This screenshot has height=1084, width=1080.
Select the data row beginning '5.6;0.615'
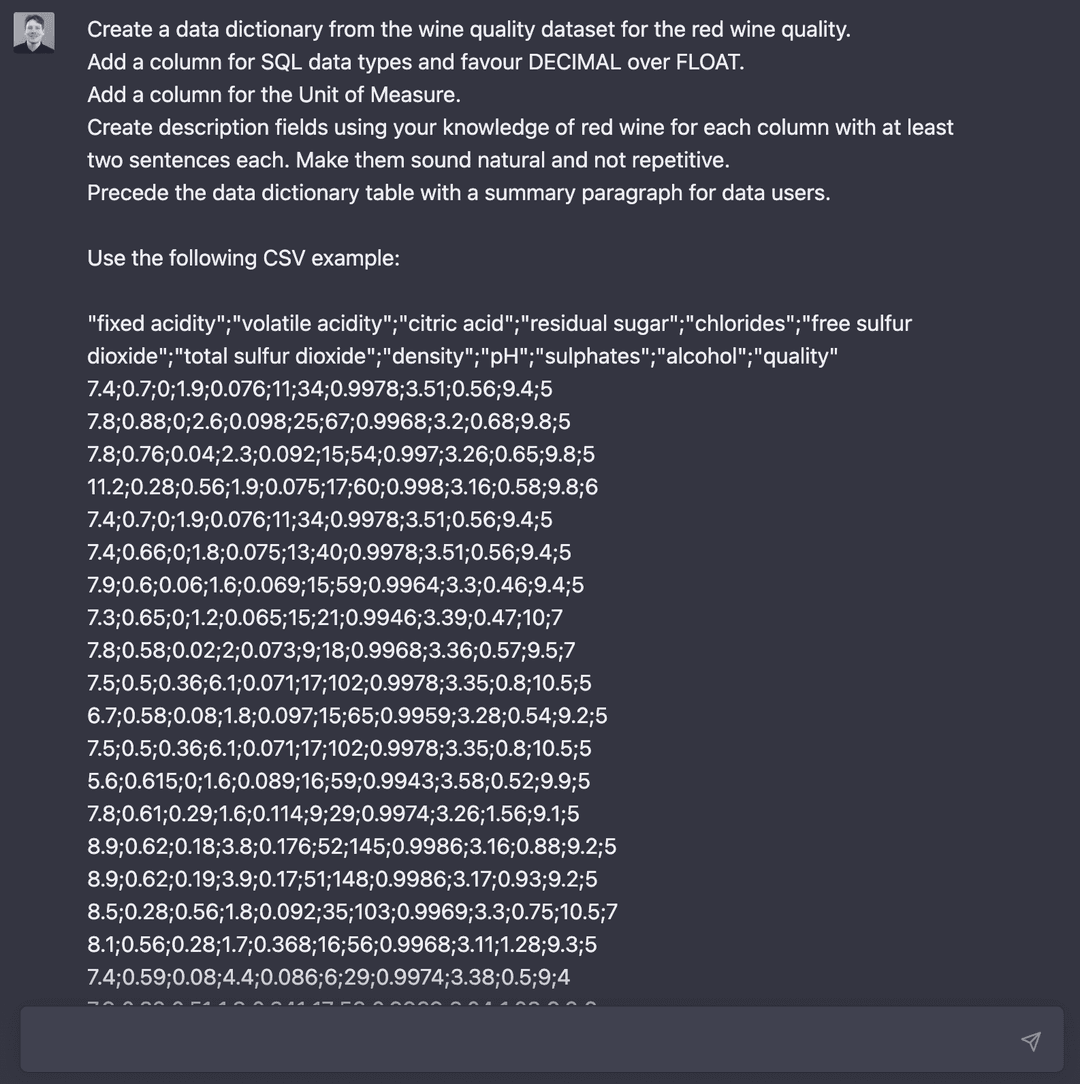pos(336,781)
